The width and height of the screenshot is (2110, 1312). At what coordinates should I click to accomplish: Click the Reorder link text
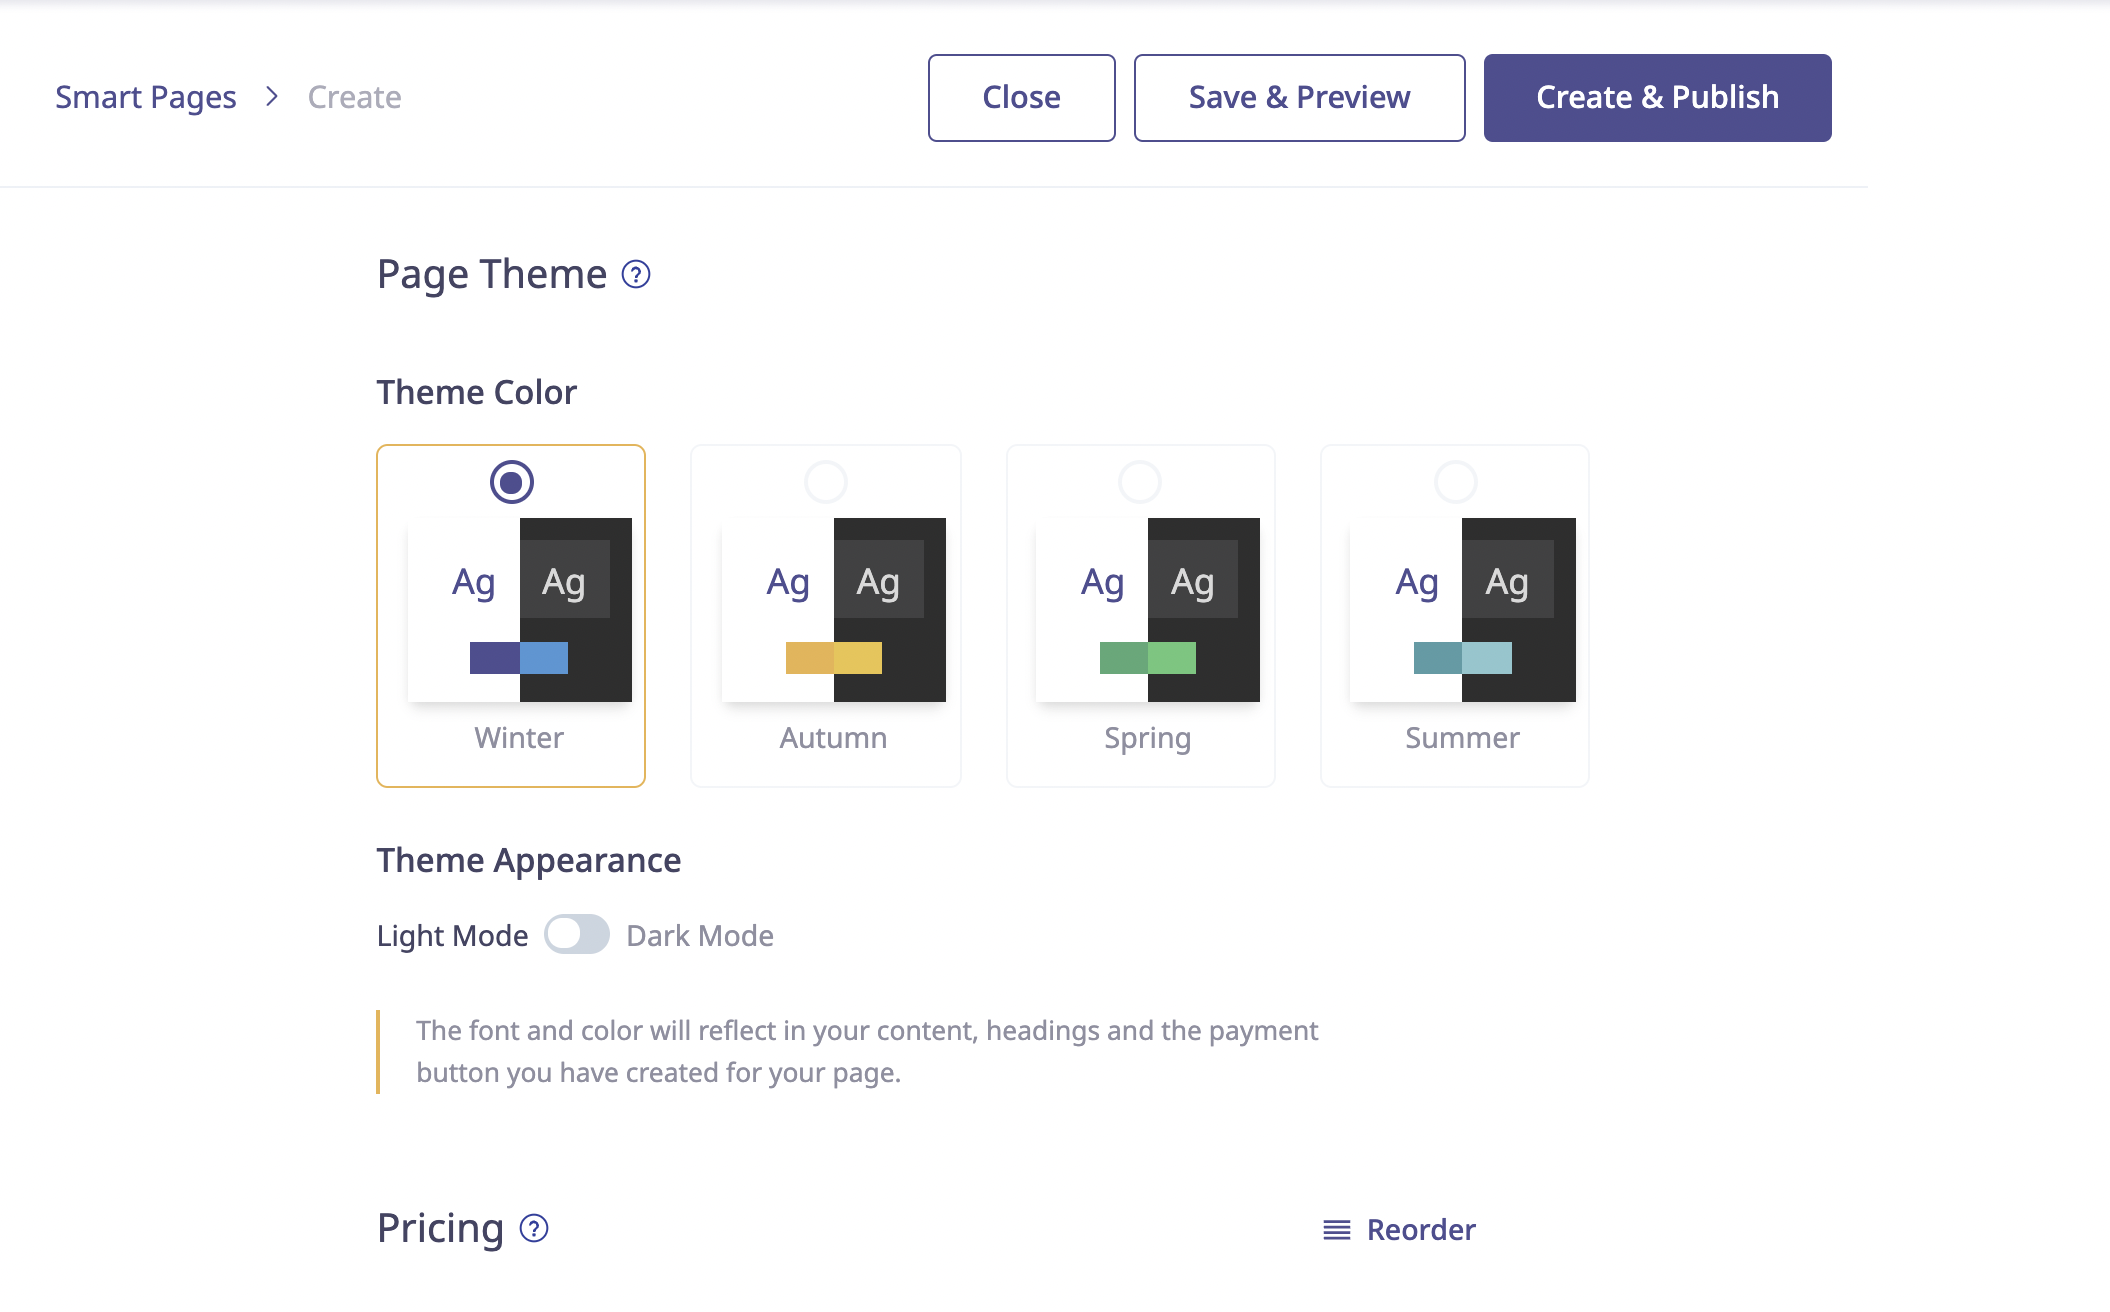coord(1420,1230)
